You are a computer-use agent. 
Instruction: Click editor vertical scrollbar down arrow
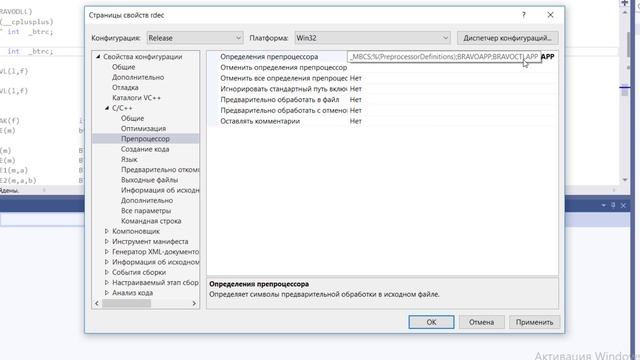pos(625,180)
